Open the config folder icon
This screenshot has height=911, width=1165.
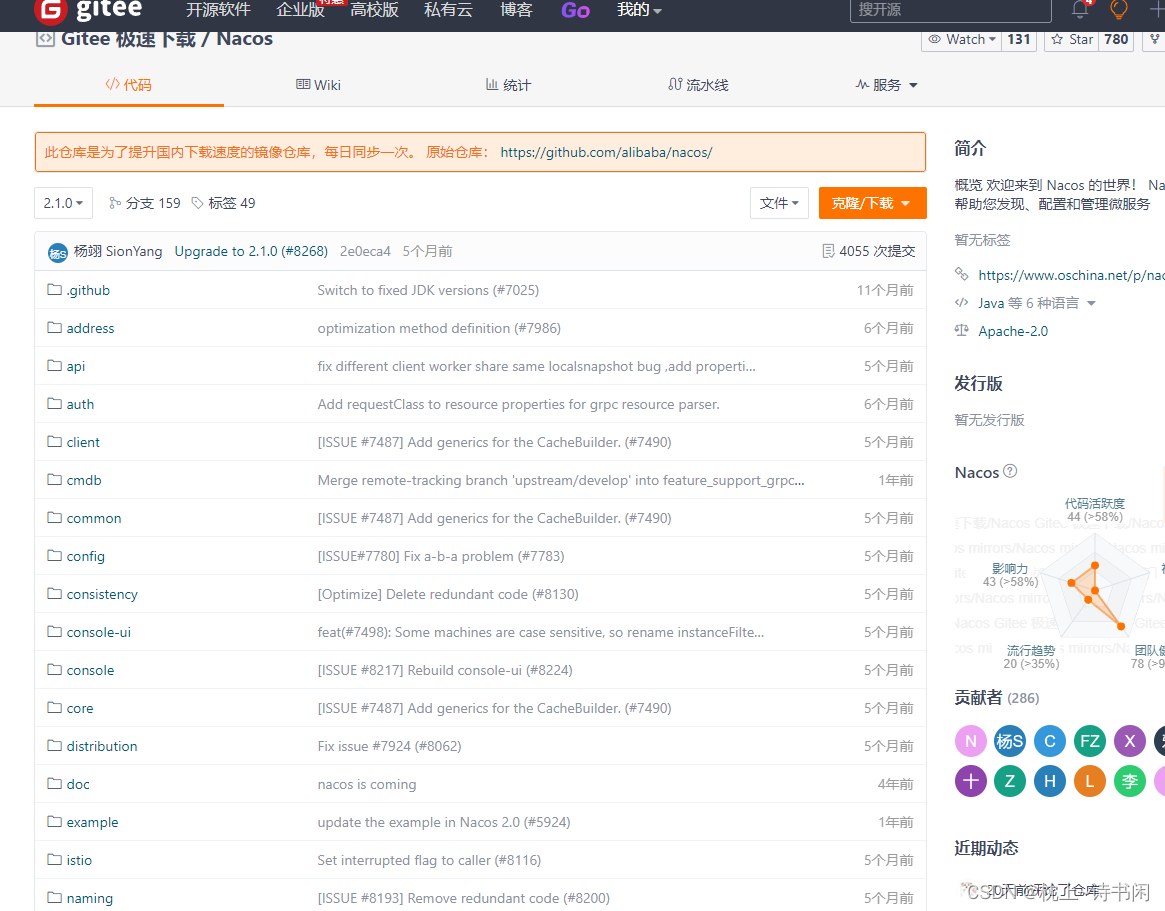tap(54, 554)
